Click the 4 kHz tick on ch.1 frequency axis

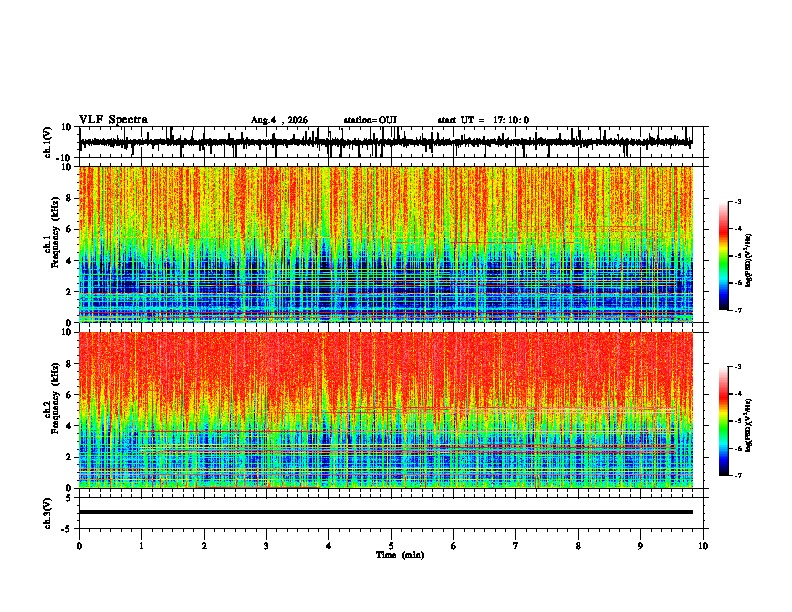tap(69, 261)
